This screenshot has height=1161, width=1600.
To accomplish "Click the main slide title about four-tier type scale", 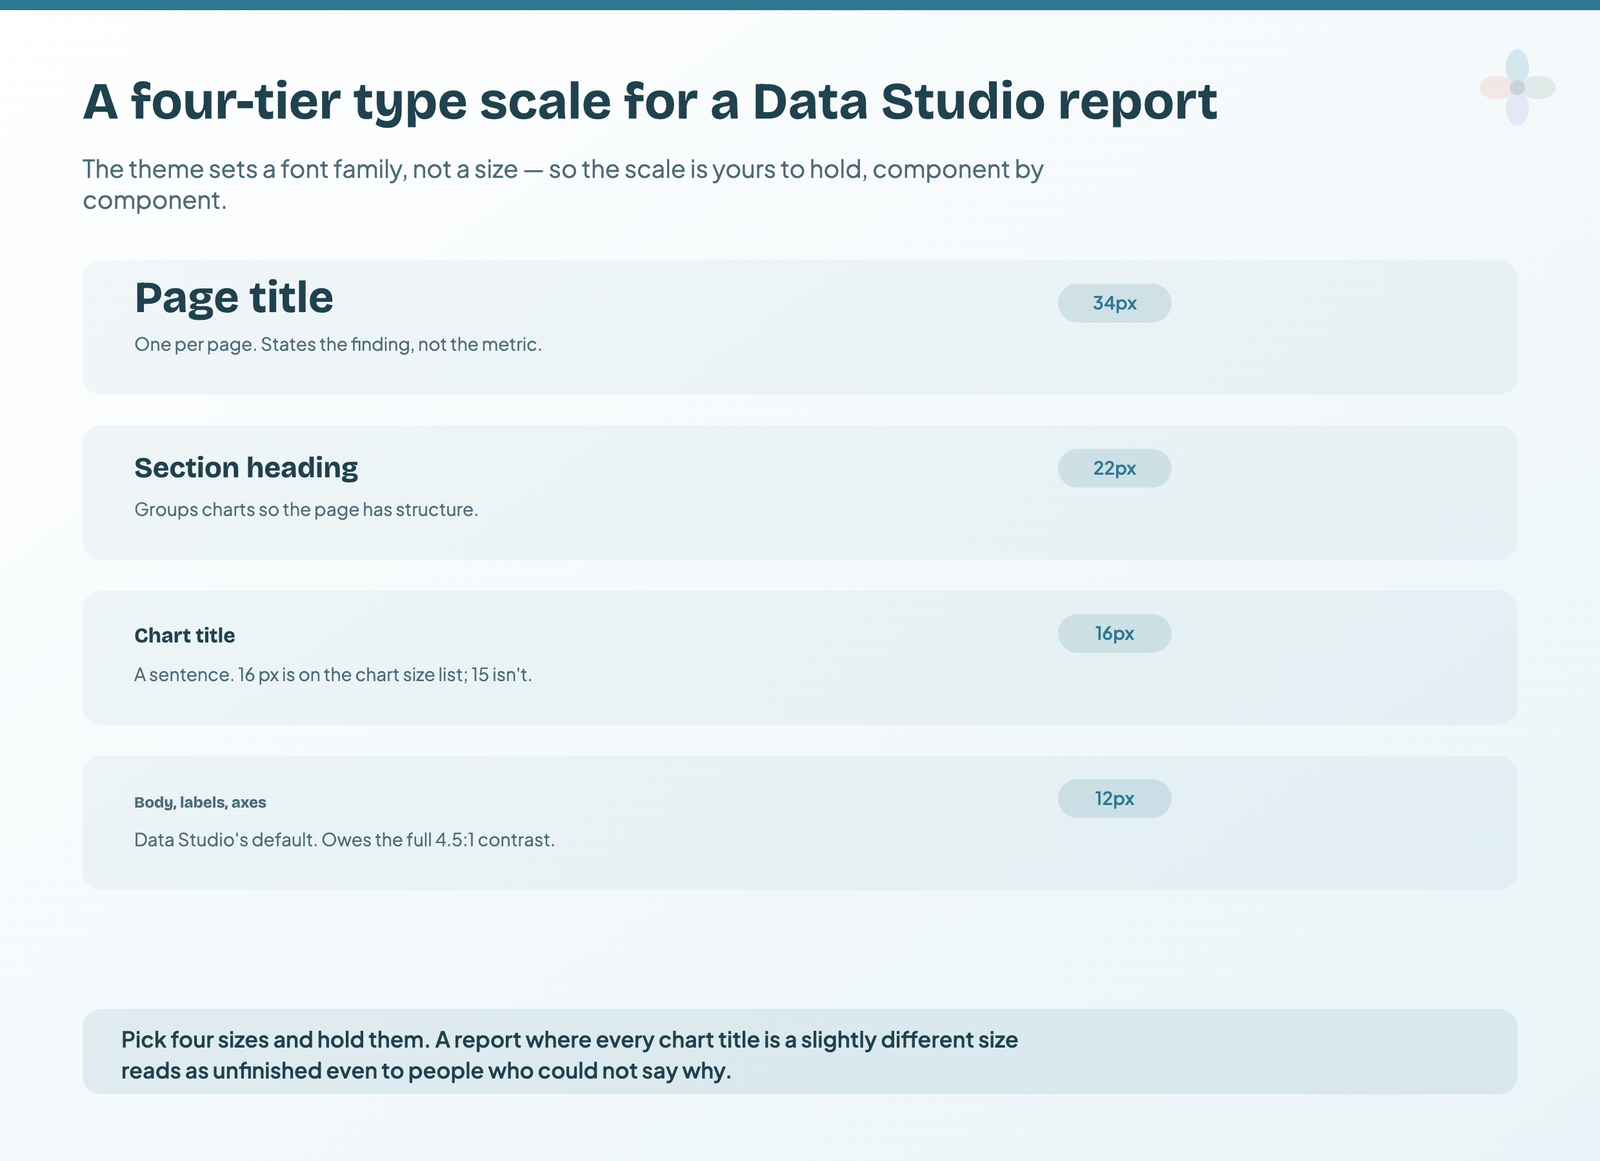I will (x=650, y=102).
